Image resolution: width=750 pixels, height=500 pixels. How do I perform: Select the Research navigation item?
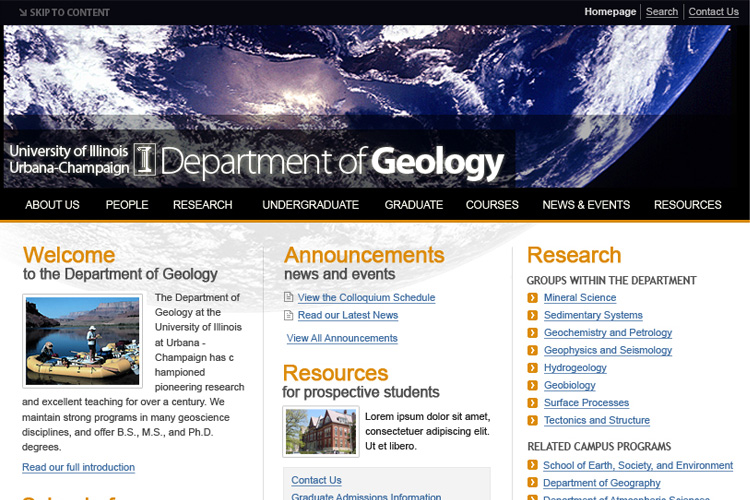click(202, 205)
